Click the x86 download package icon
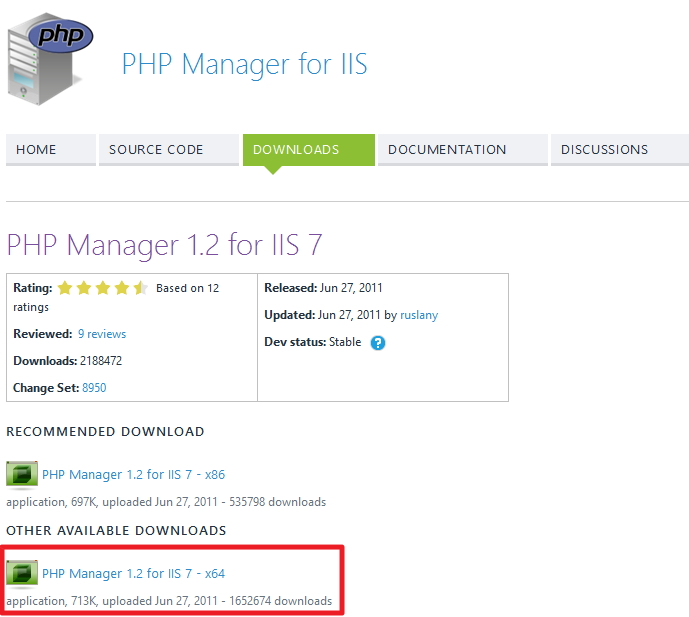689x617 pixels. click(x=22, y=475)
